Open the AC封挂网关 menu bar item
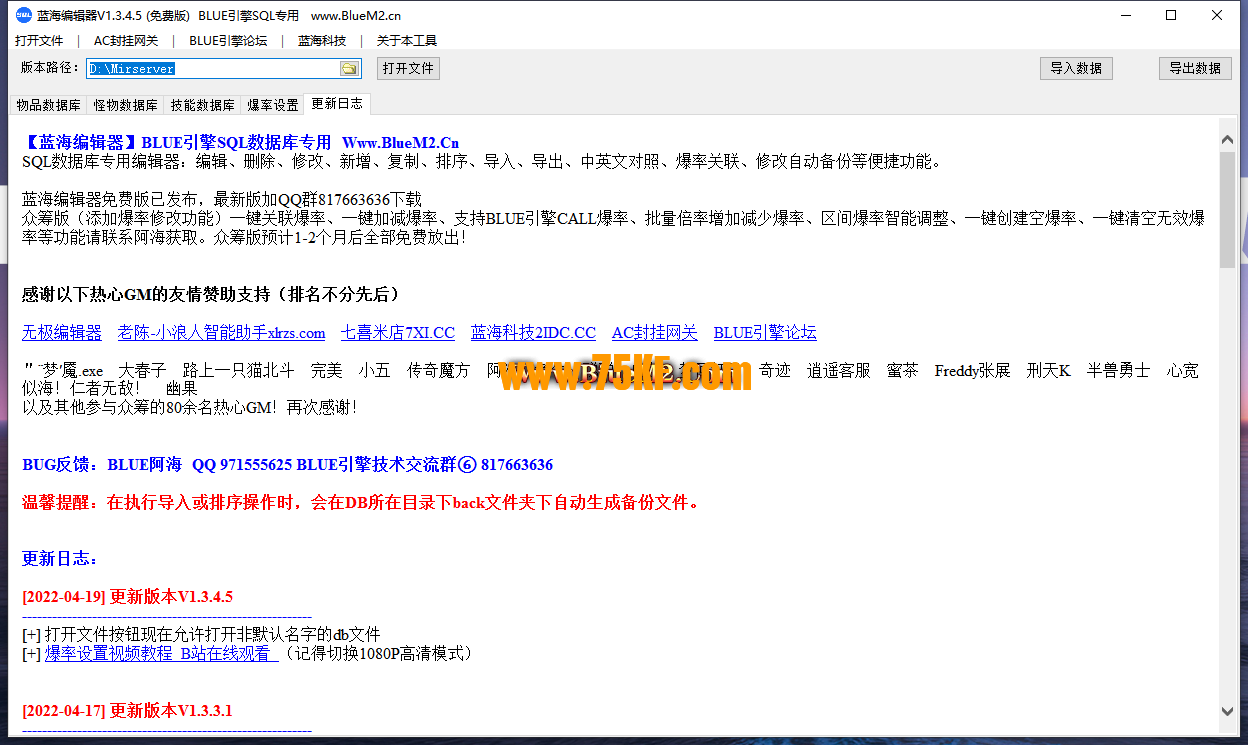 pos(126,41)
